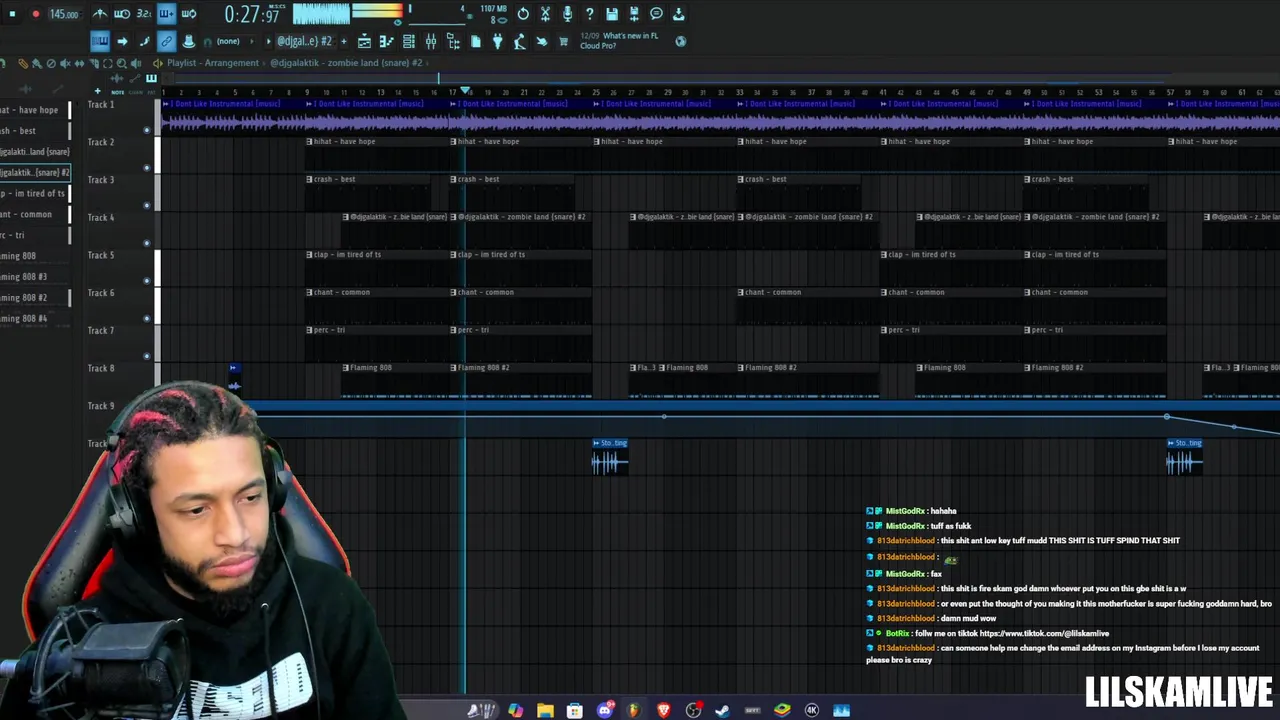
Task: Click the render/export audio icon
Action: [633, 14]
